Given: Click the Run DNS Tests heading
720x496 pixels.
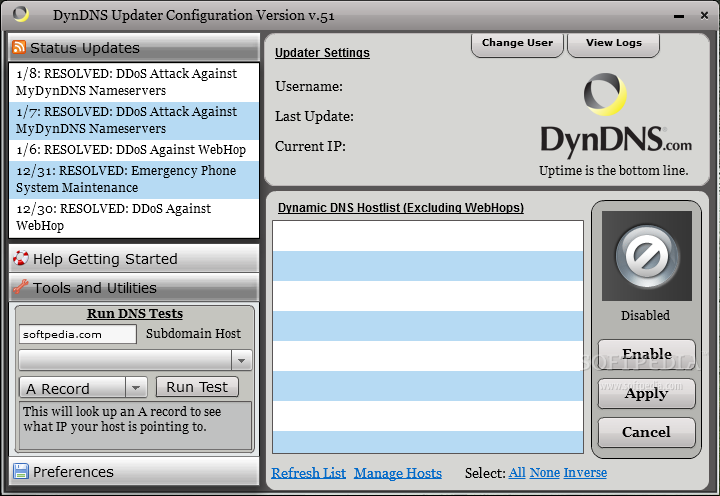Looking at the screenshot, I should (x=135, y=314).
